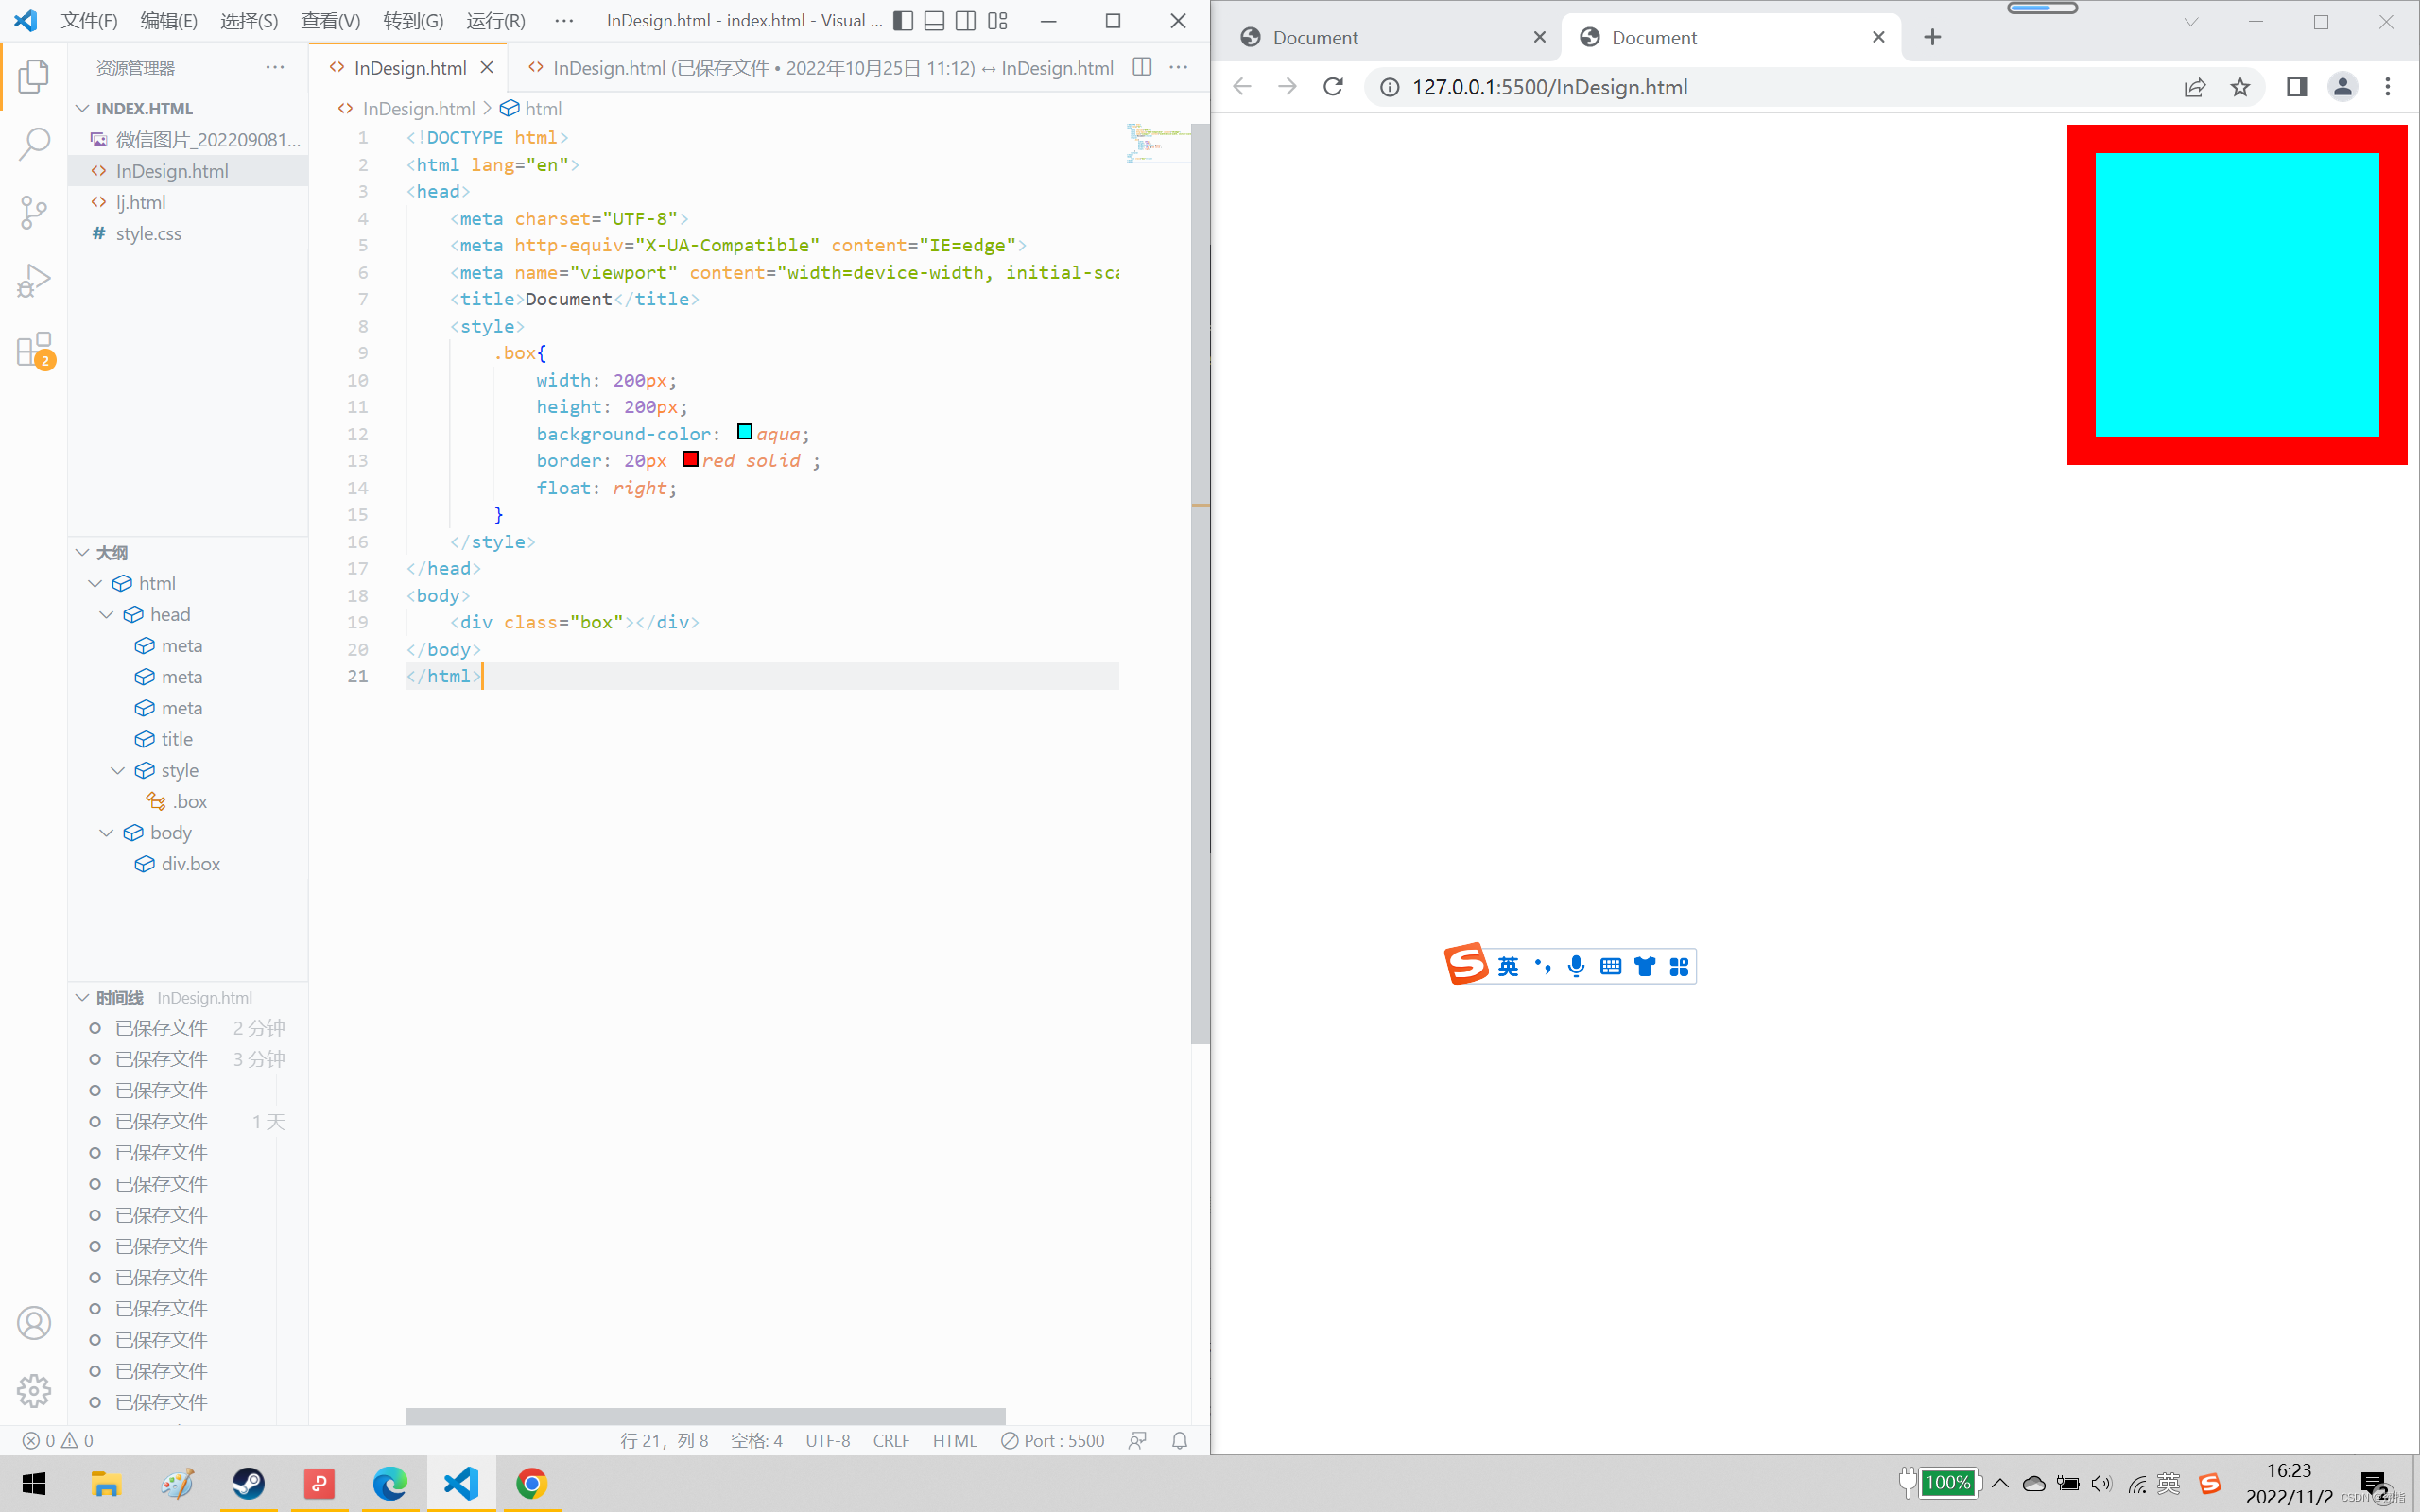Viewport: 2420px width, 1512px height.
Task: Open the Source Control view
Action: pyautogui.click(x=34, y=212)
